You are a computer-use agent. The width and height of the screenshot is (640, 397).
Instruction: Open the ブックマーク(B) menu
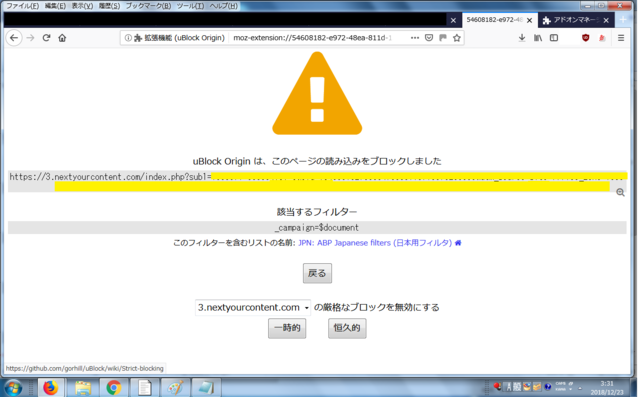point(148,6)
